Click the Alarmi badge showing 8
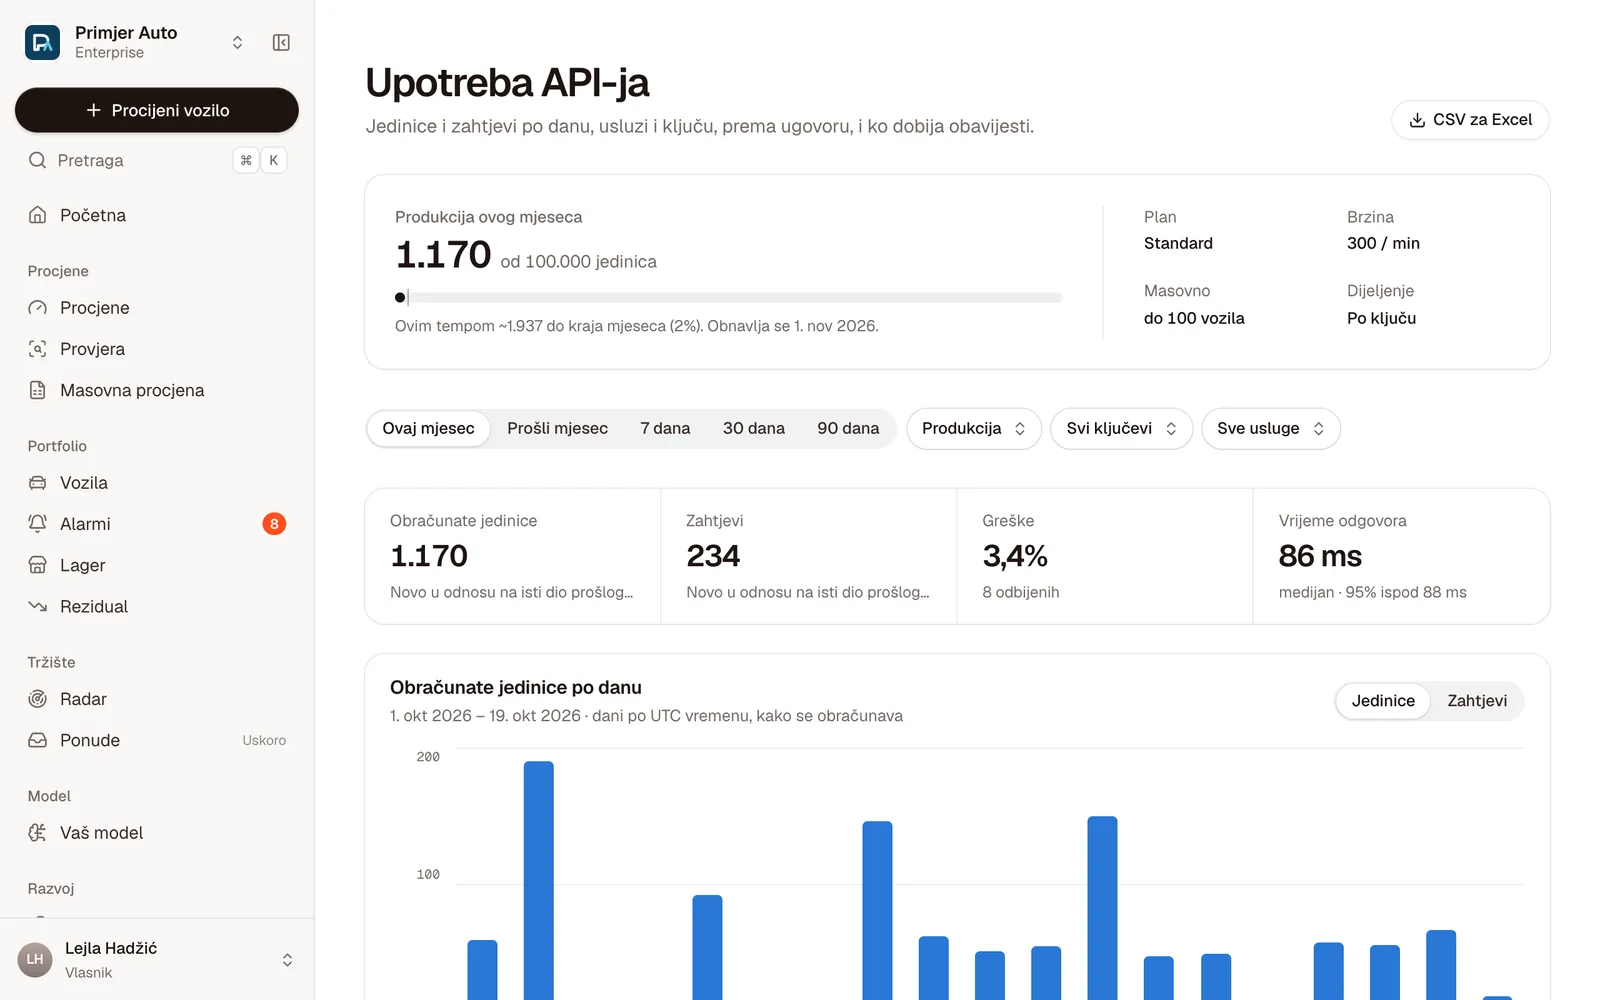 click(x=274, y=524)
